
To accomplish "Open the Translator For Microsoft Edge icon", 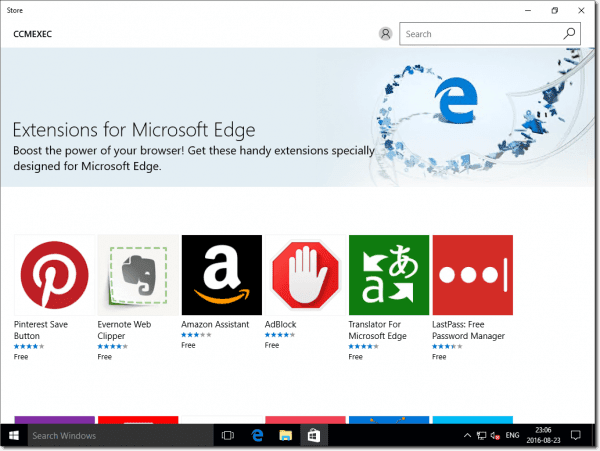I will click(x=389, y=275).
